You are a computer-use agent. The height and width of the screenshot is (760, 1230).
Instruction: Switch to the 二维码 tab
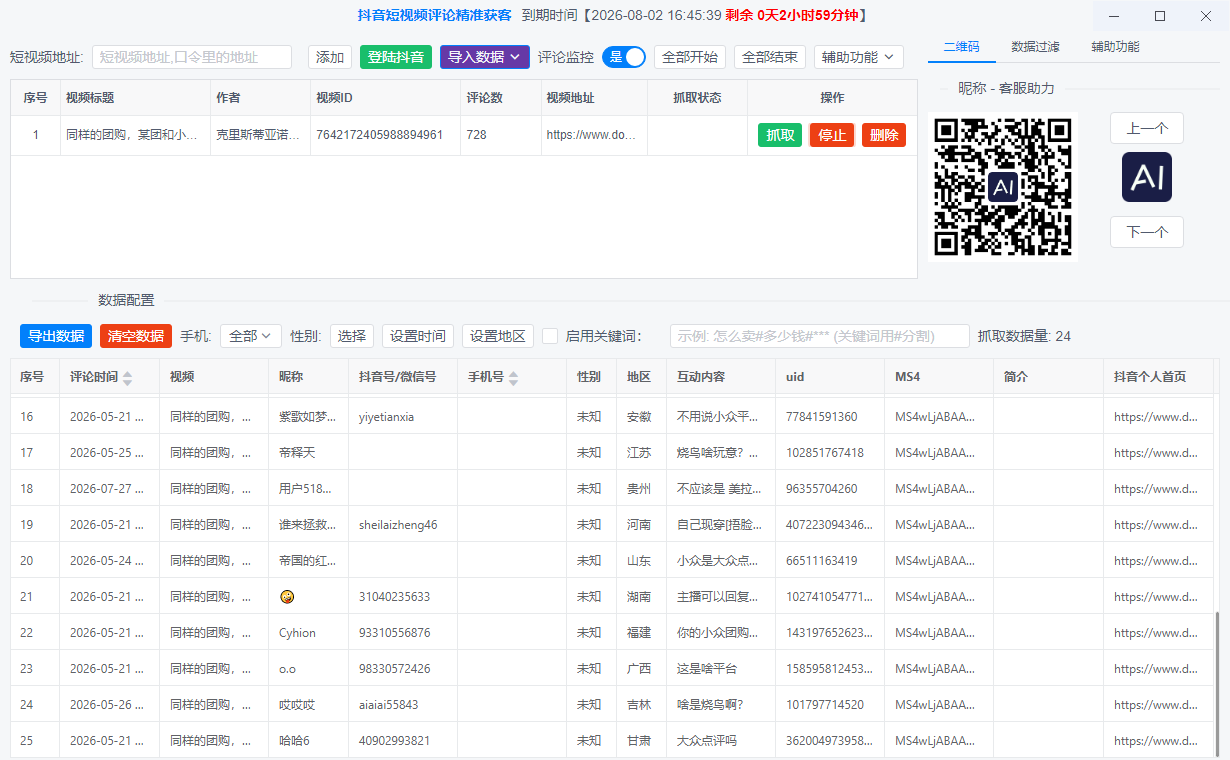[961, 47]
